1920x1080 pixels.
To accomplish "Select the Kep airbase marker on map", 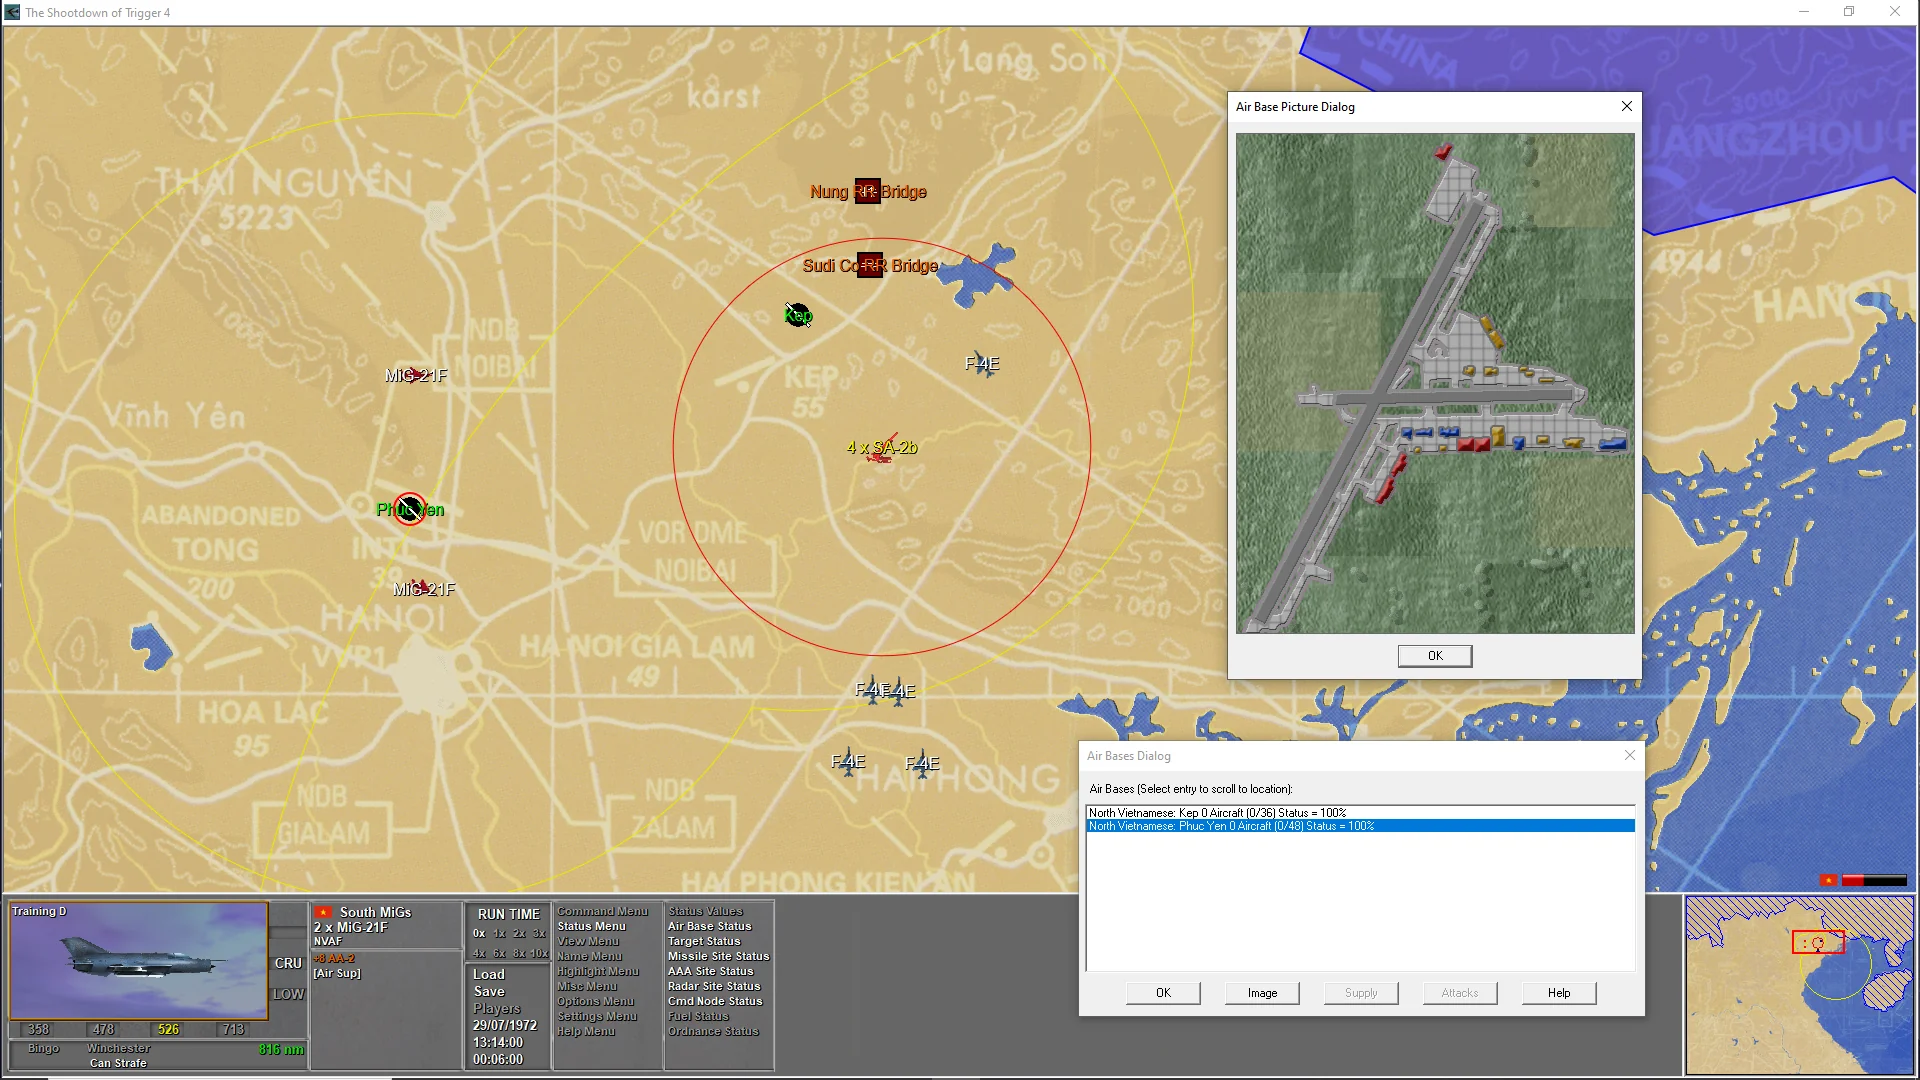I will point(798,316).
